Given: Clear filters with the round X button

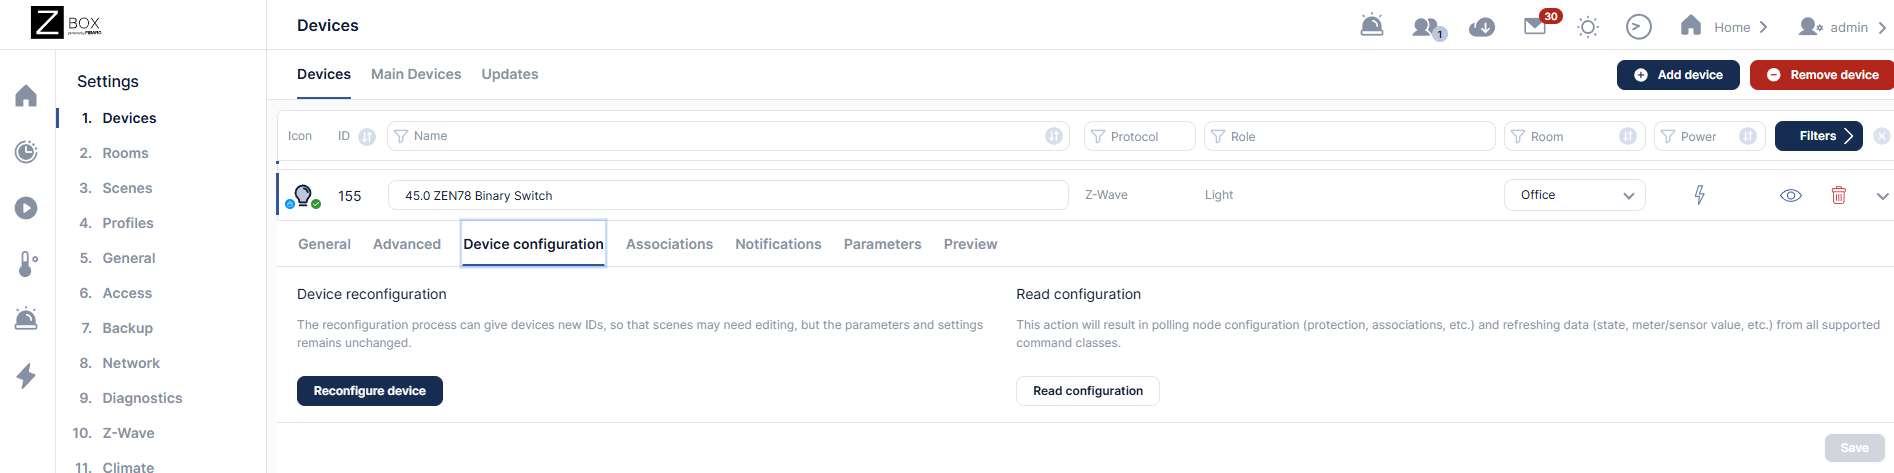Looking at the screenshot, I should (x=1882, y=136).
